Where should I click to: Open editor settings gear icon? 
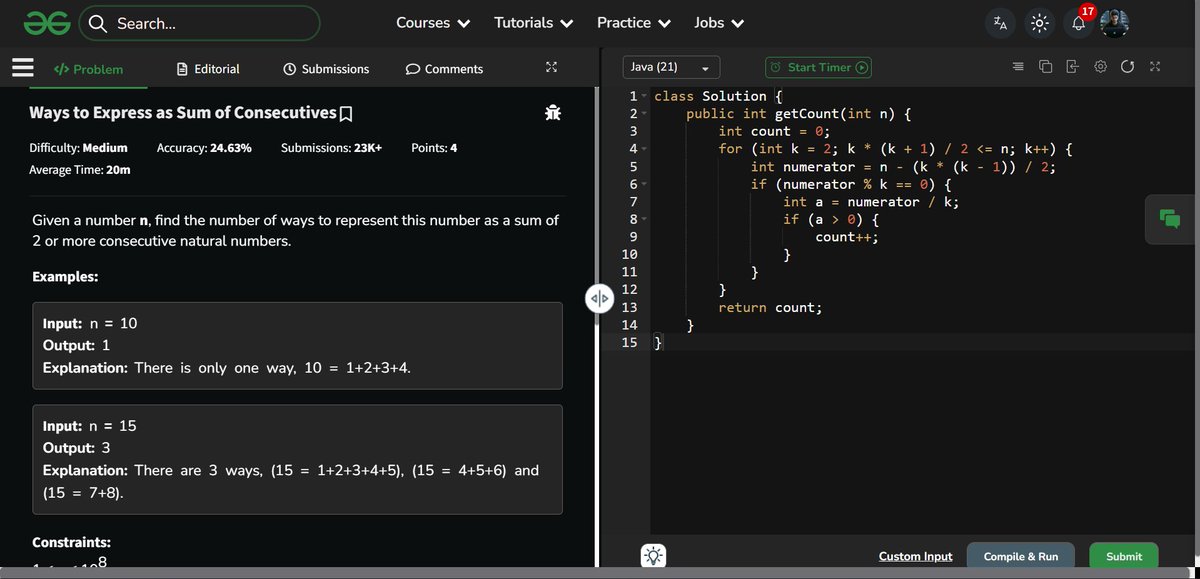pos(1101,67)
